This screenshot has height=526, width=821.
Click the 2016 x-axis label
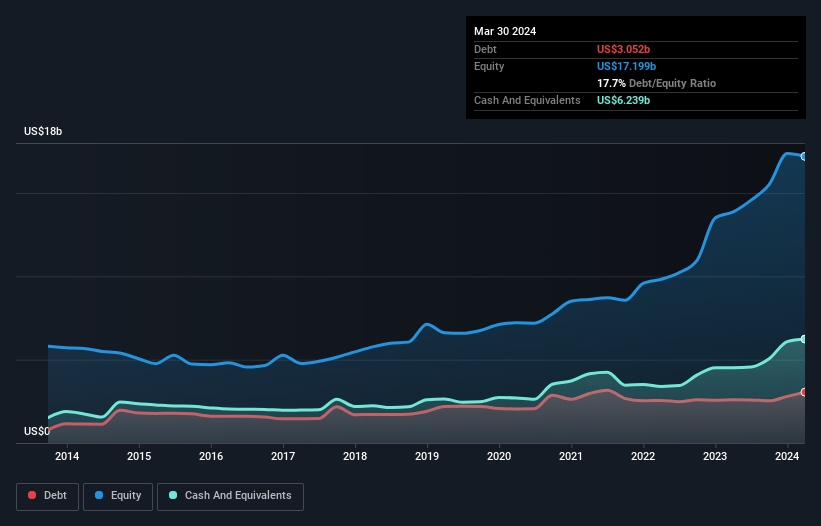tap(211, 456)
